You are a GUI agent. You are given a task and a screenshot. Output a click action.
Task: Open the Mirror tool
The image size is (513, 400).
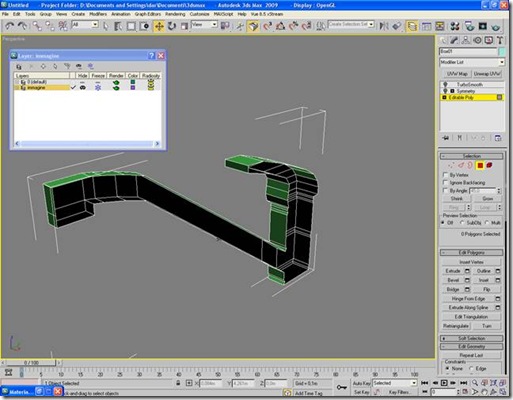click(384, 26)
